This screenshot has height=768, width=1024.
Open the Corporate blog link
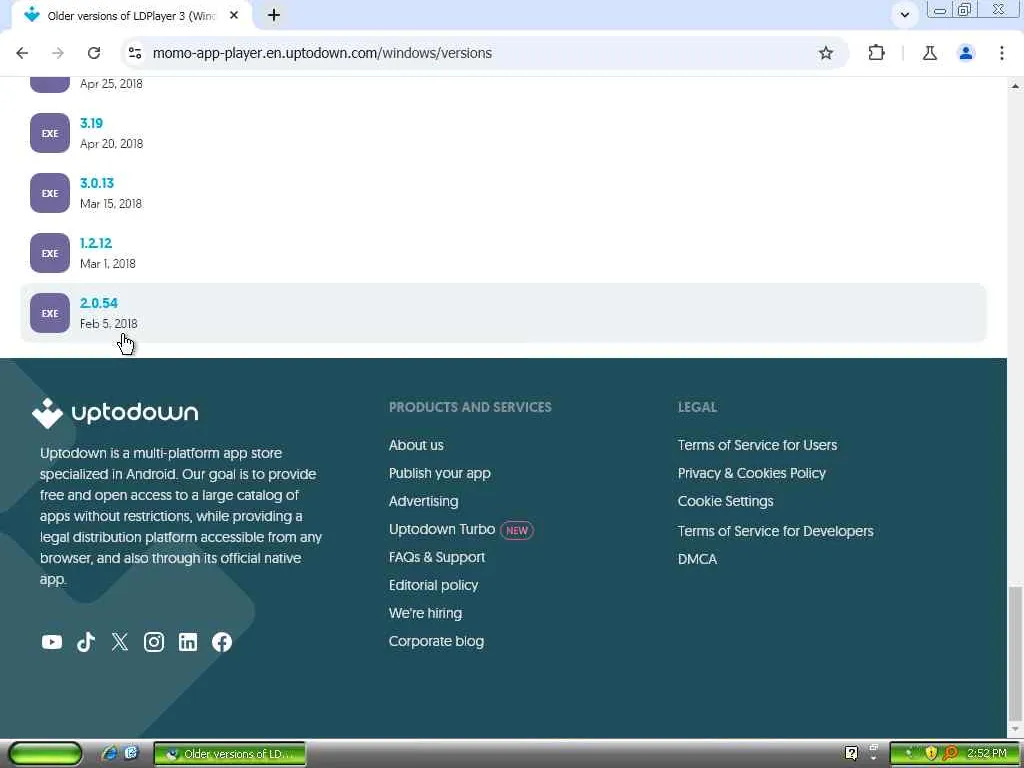436,641
